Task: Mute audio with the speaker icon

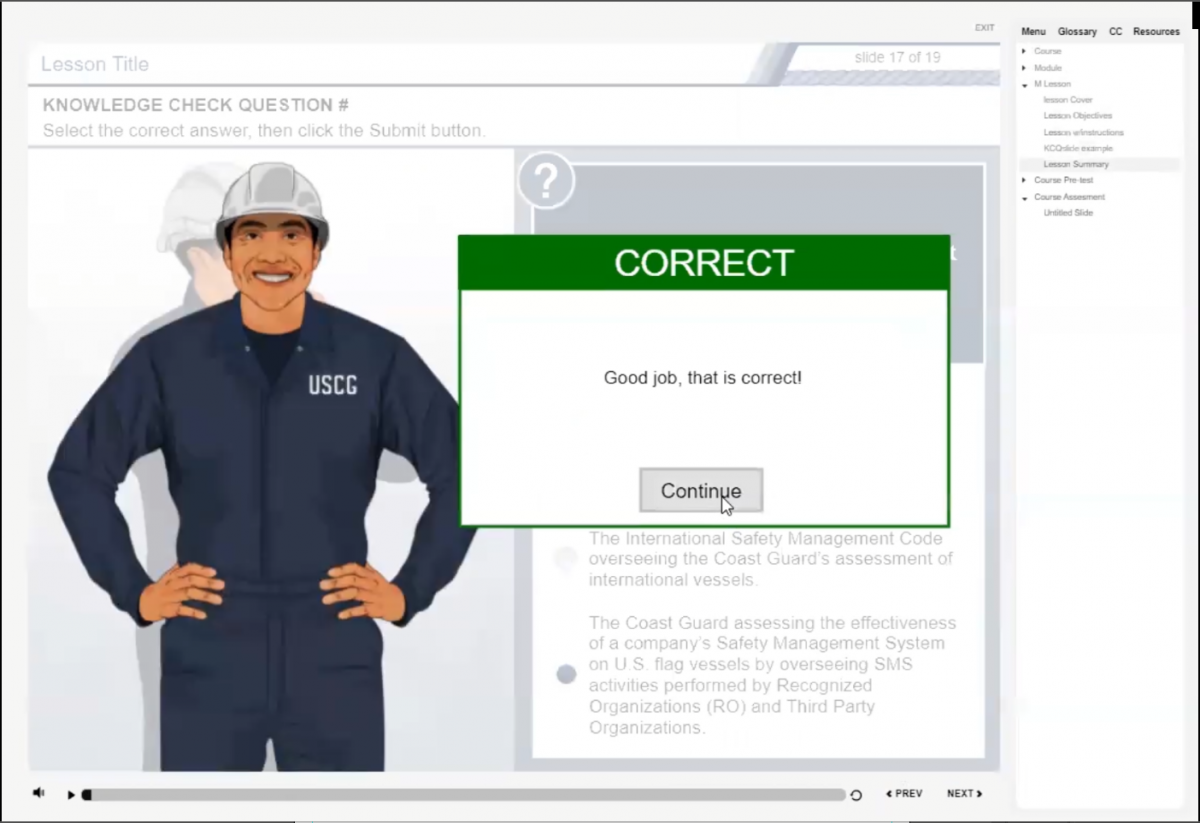Action: 38,793
